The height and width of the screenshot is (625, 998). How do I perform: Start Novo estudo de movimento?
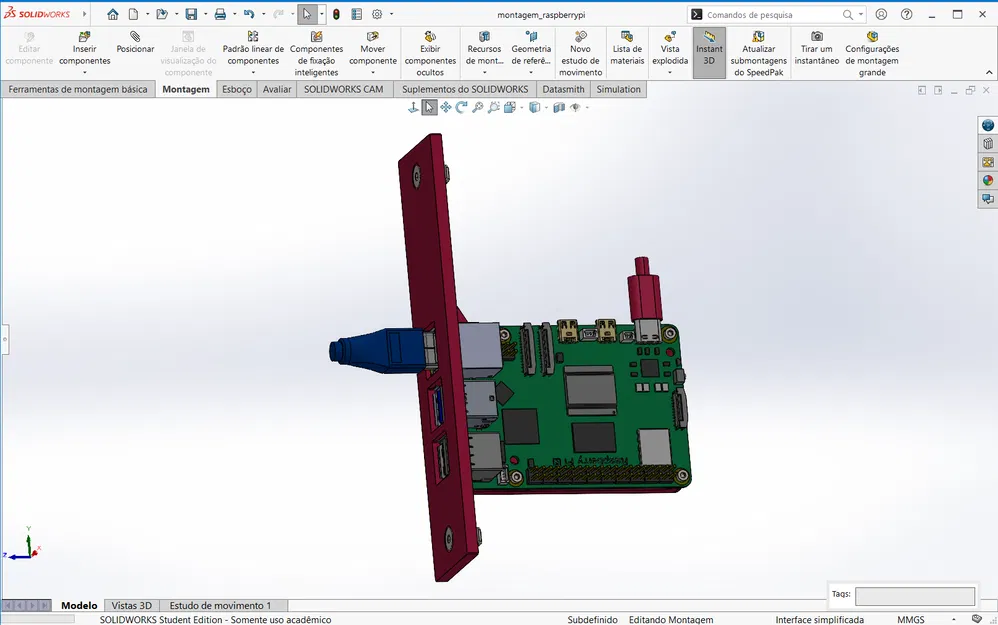tap(580, 53)
